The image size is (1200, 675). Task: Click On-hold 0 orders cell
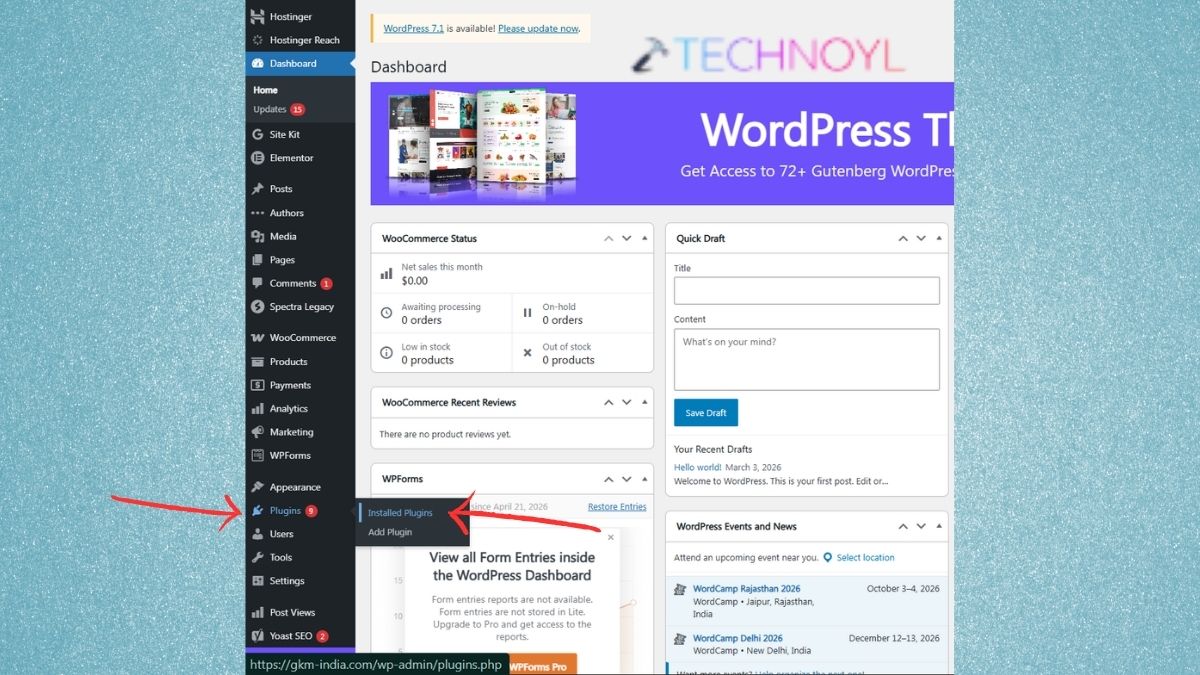(x=583, y=313)
